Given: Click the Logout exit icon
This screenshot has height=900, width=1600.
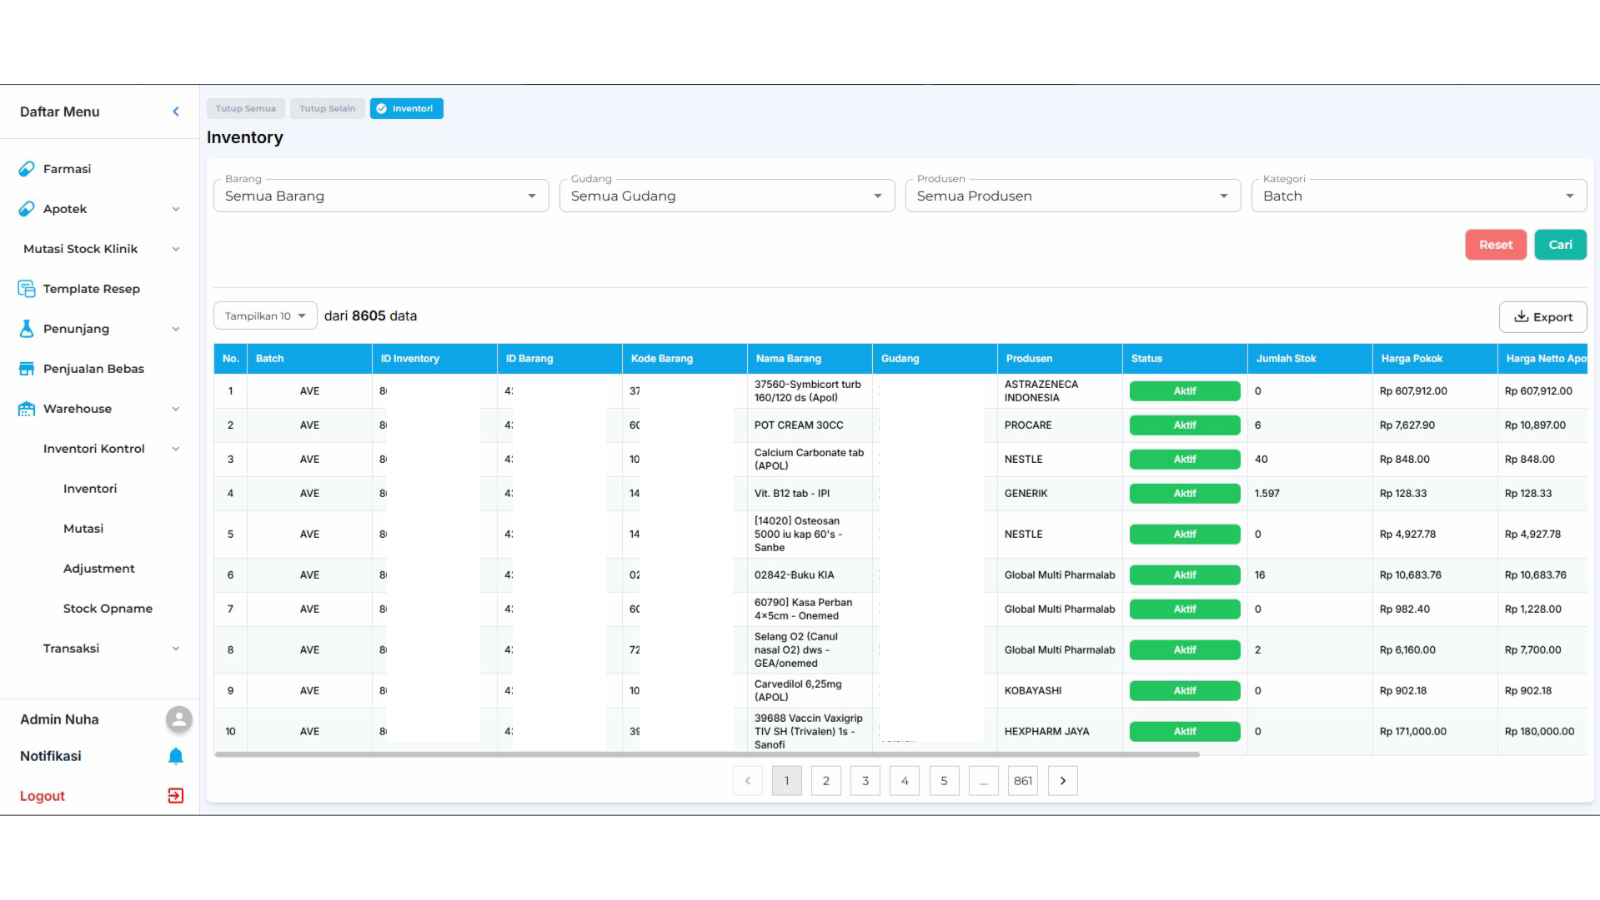Looking at the screenshot, I should [x=176, y=796].
